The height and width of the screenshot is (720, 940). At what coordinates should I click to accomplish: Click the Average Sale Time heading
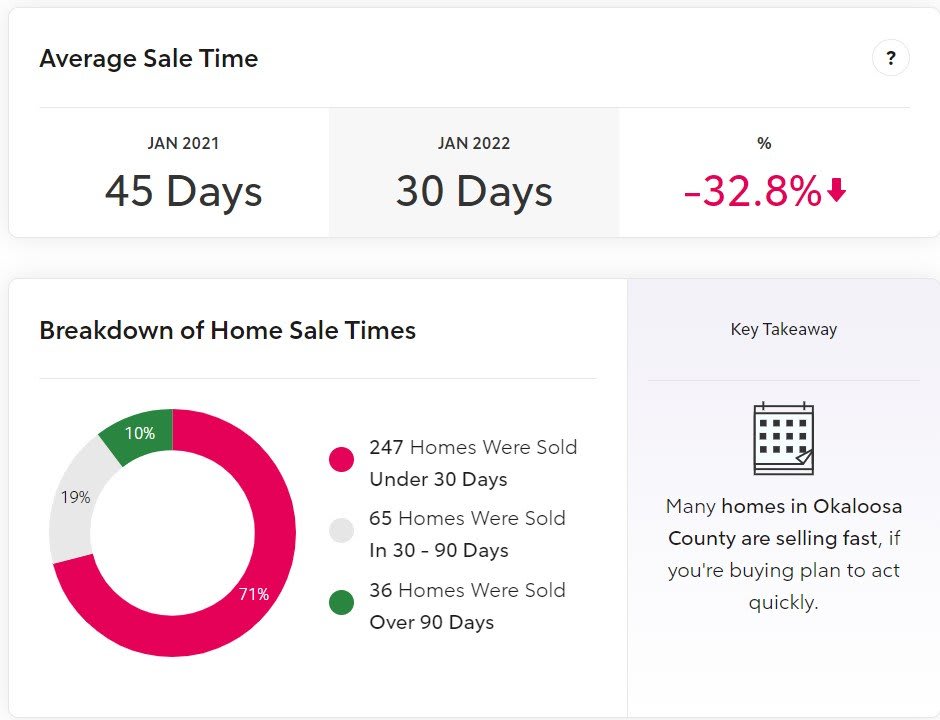coord(149,58)
